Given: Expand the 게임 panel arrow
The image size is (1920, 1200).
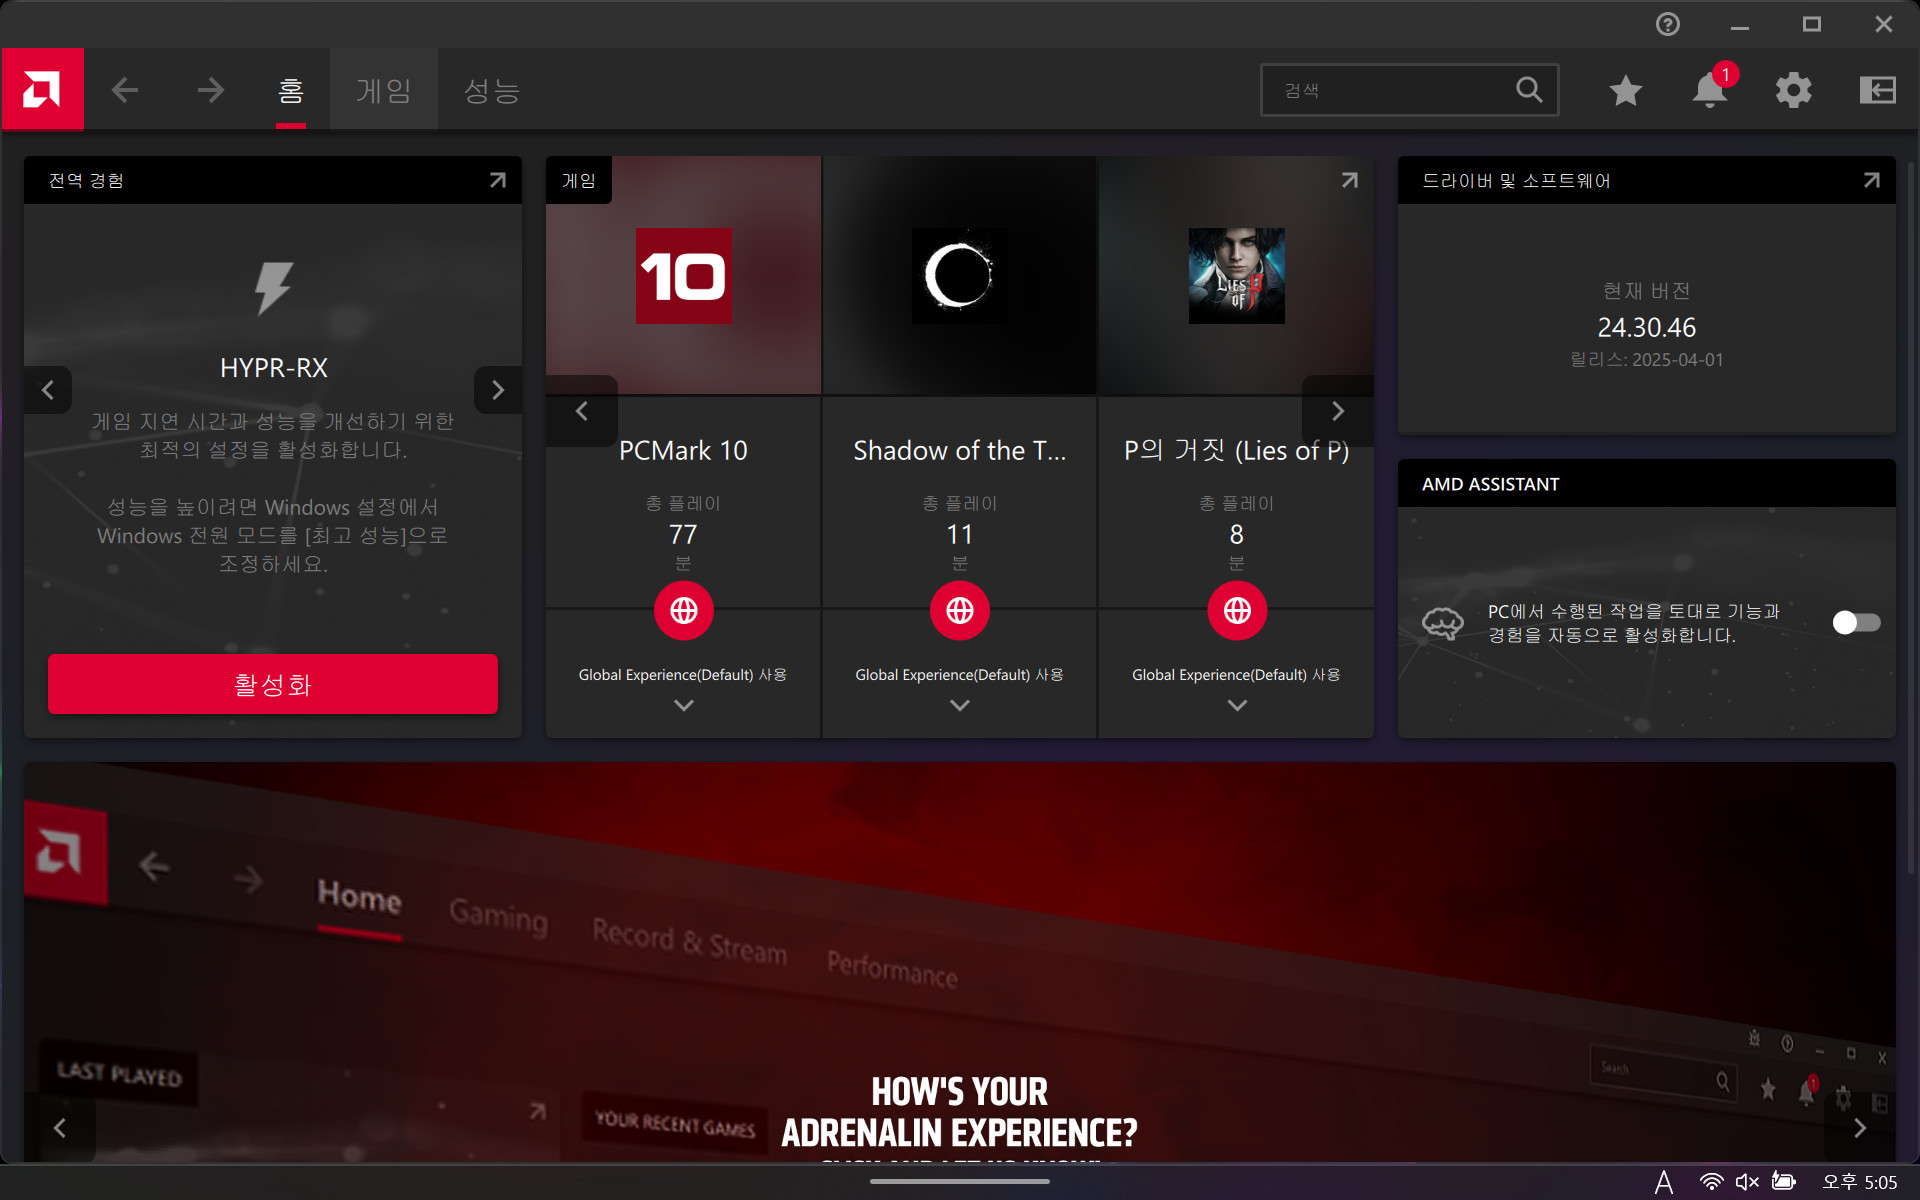Looking at the screenshot, I should 1349,180.
